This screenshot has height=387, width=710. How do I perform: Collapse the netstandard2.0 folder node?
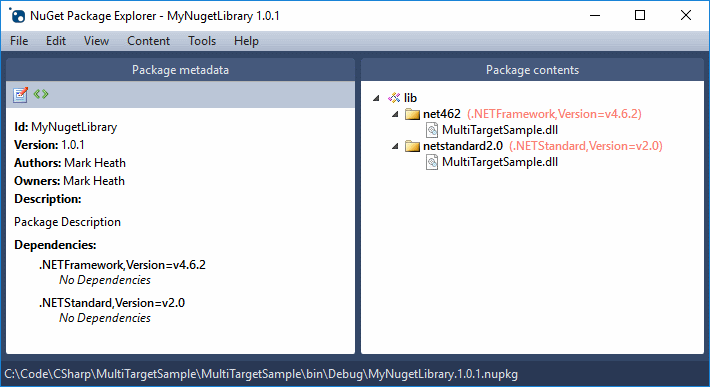[395, 146]
